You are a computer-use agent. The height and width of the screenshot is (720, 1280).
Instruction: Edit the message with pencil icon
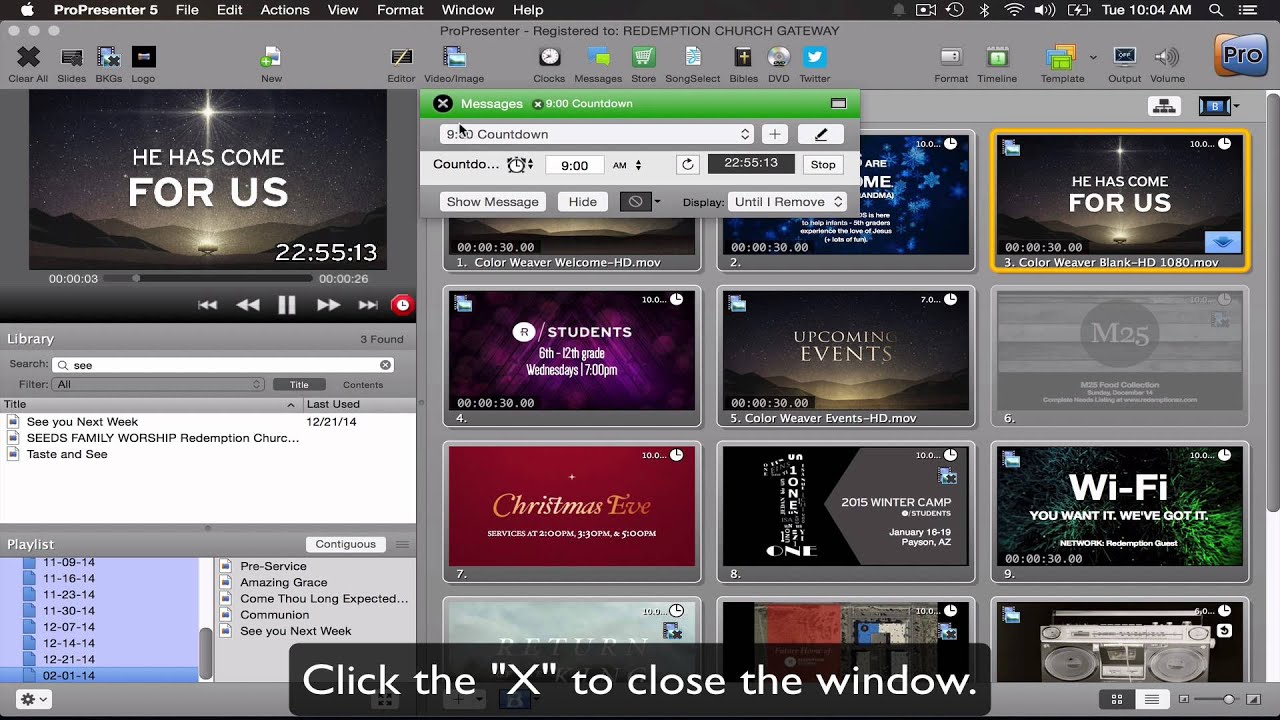[821, 134]
